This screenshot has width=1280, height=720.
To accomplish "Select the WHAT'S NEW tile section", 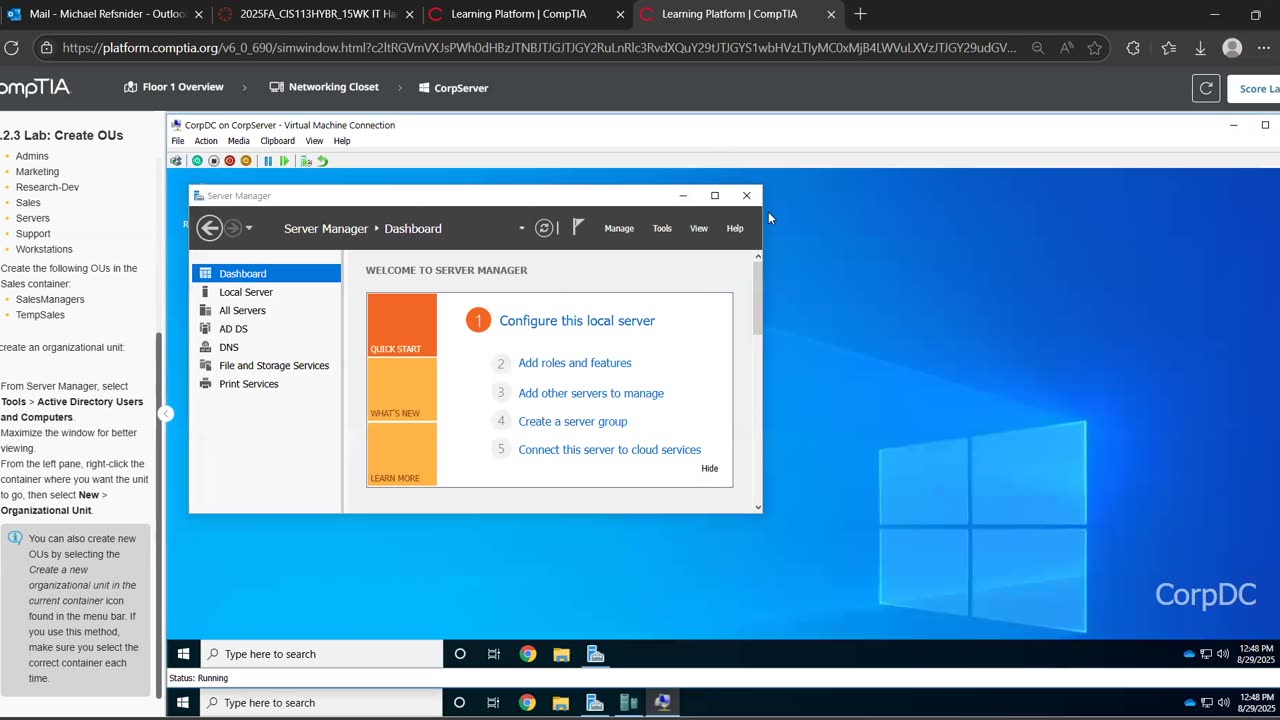I will point(402,390).
